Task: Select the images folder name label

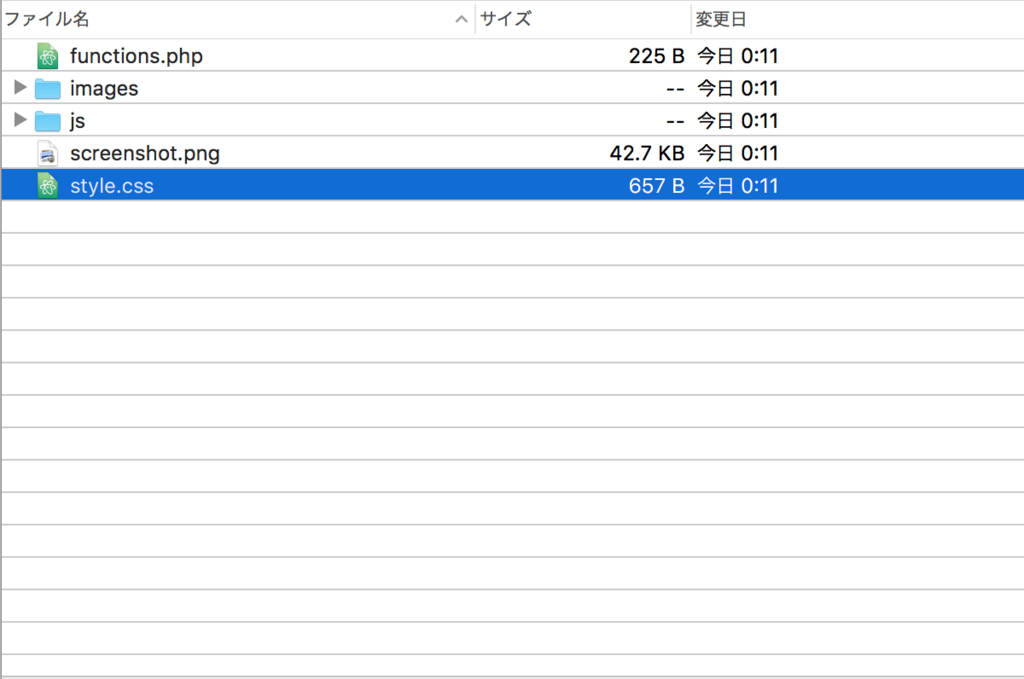Action: pos(103,88)
